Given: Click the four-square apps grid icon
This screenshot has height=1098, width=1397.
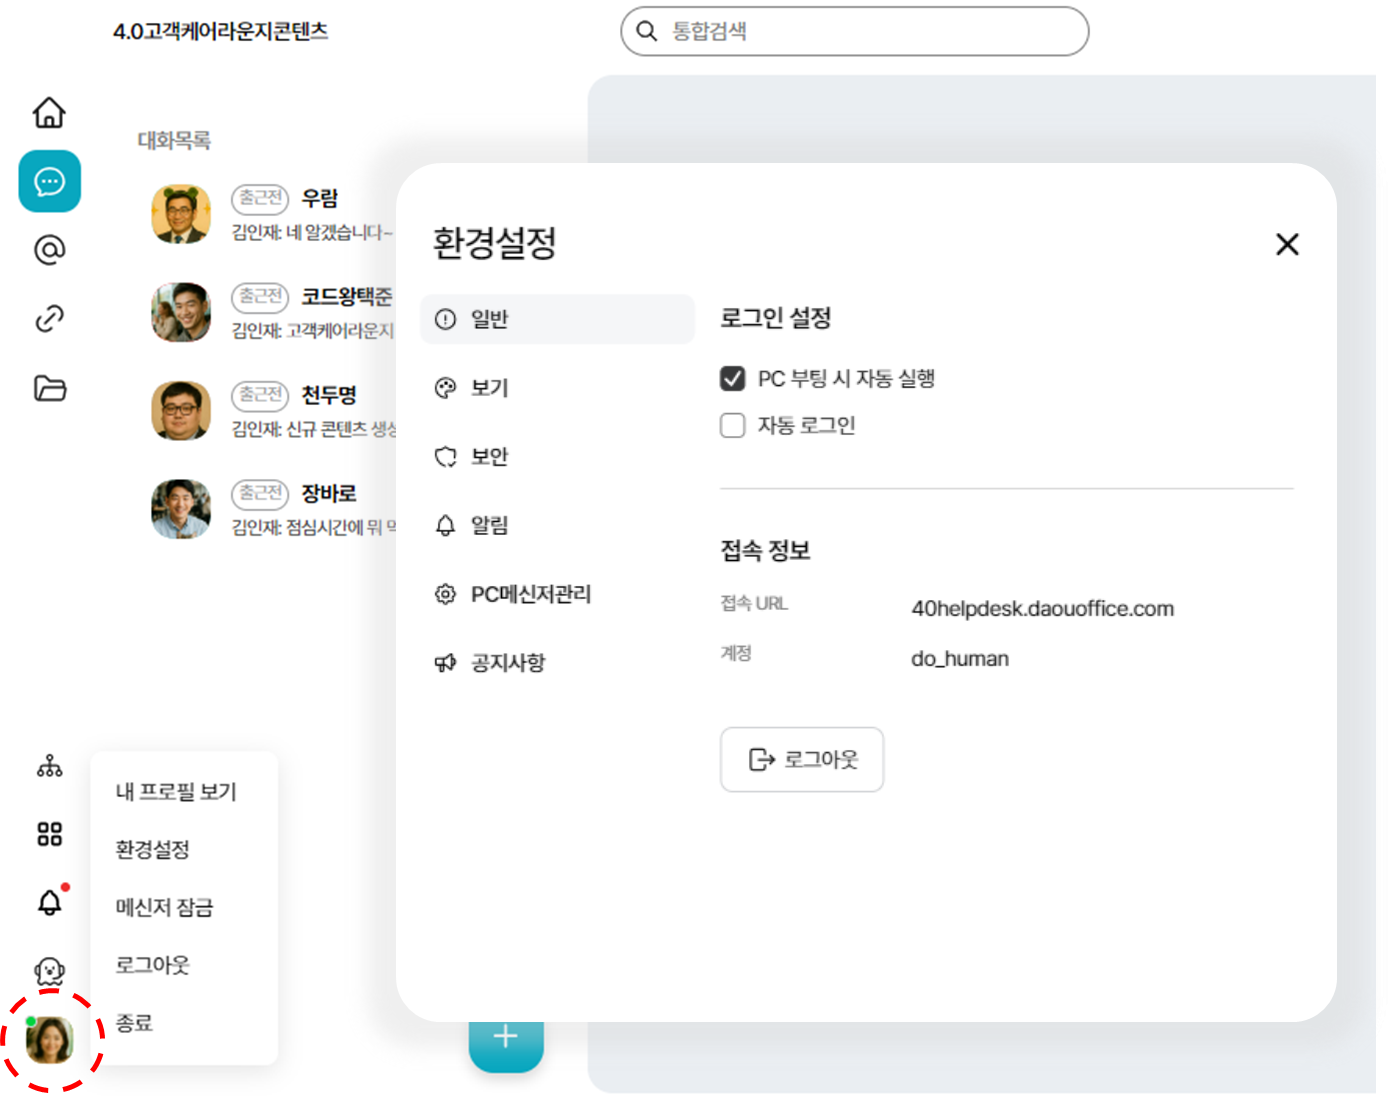Looking at the screenshot, I should 49,834.
